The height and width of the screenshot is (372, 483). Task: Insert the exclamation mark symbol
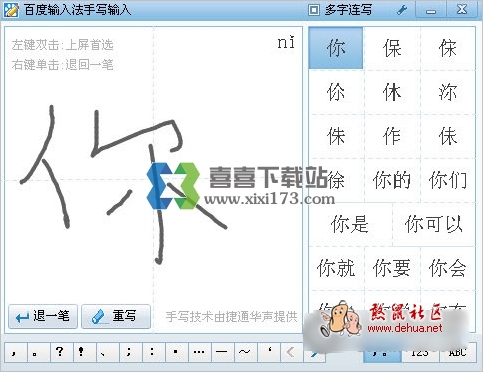pos(84,352)
